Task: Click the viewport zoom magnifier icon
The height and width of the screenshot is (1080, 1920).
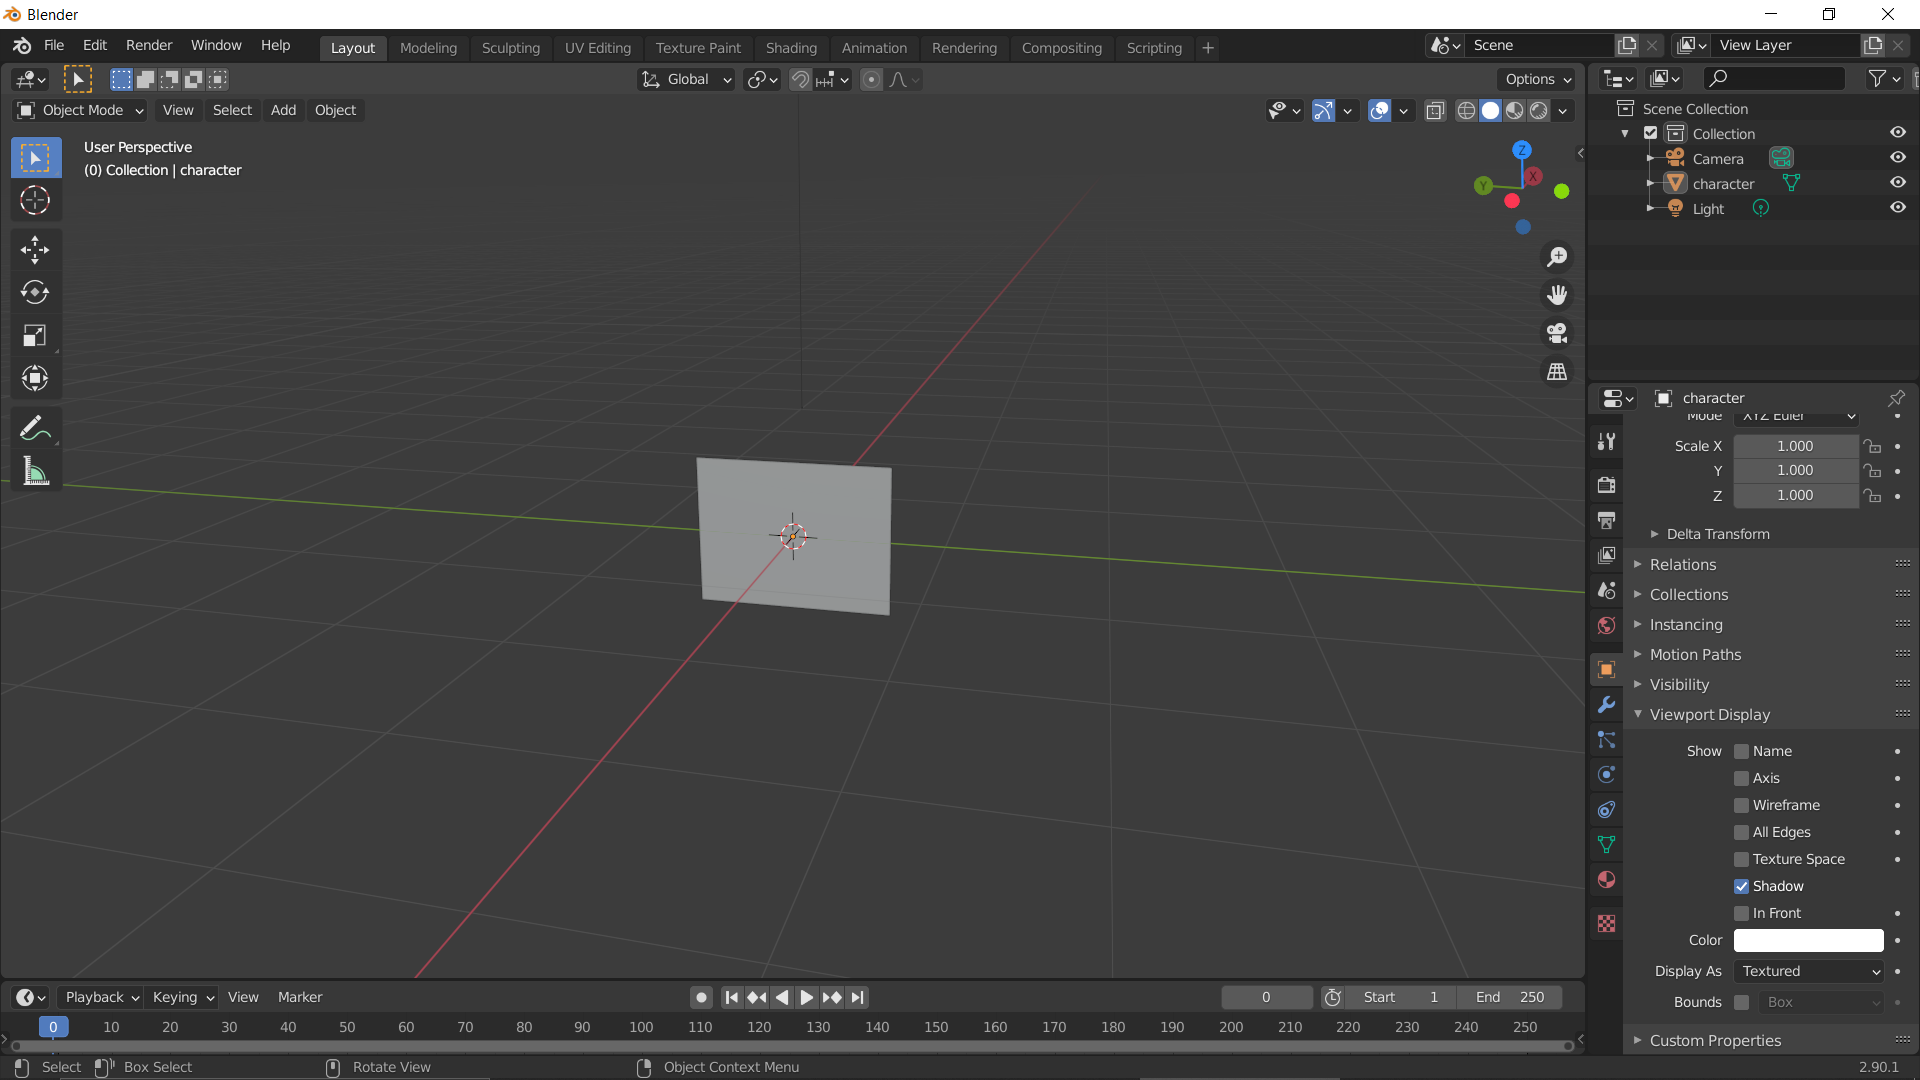Action: 1557,257
